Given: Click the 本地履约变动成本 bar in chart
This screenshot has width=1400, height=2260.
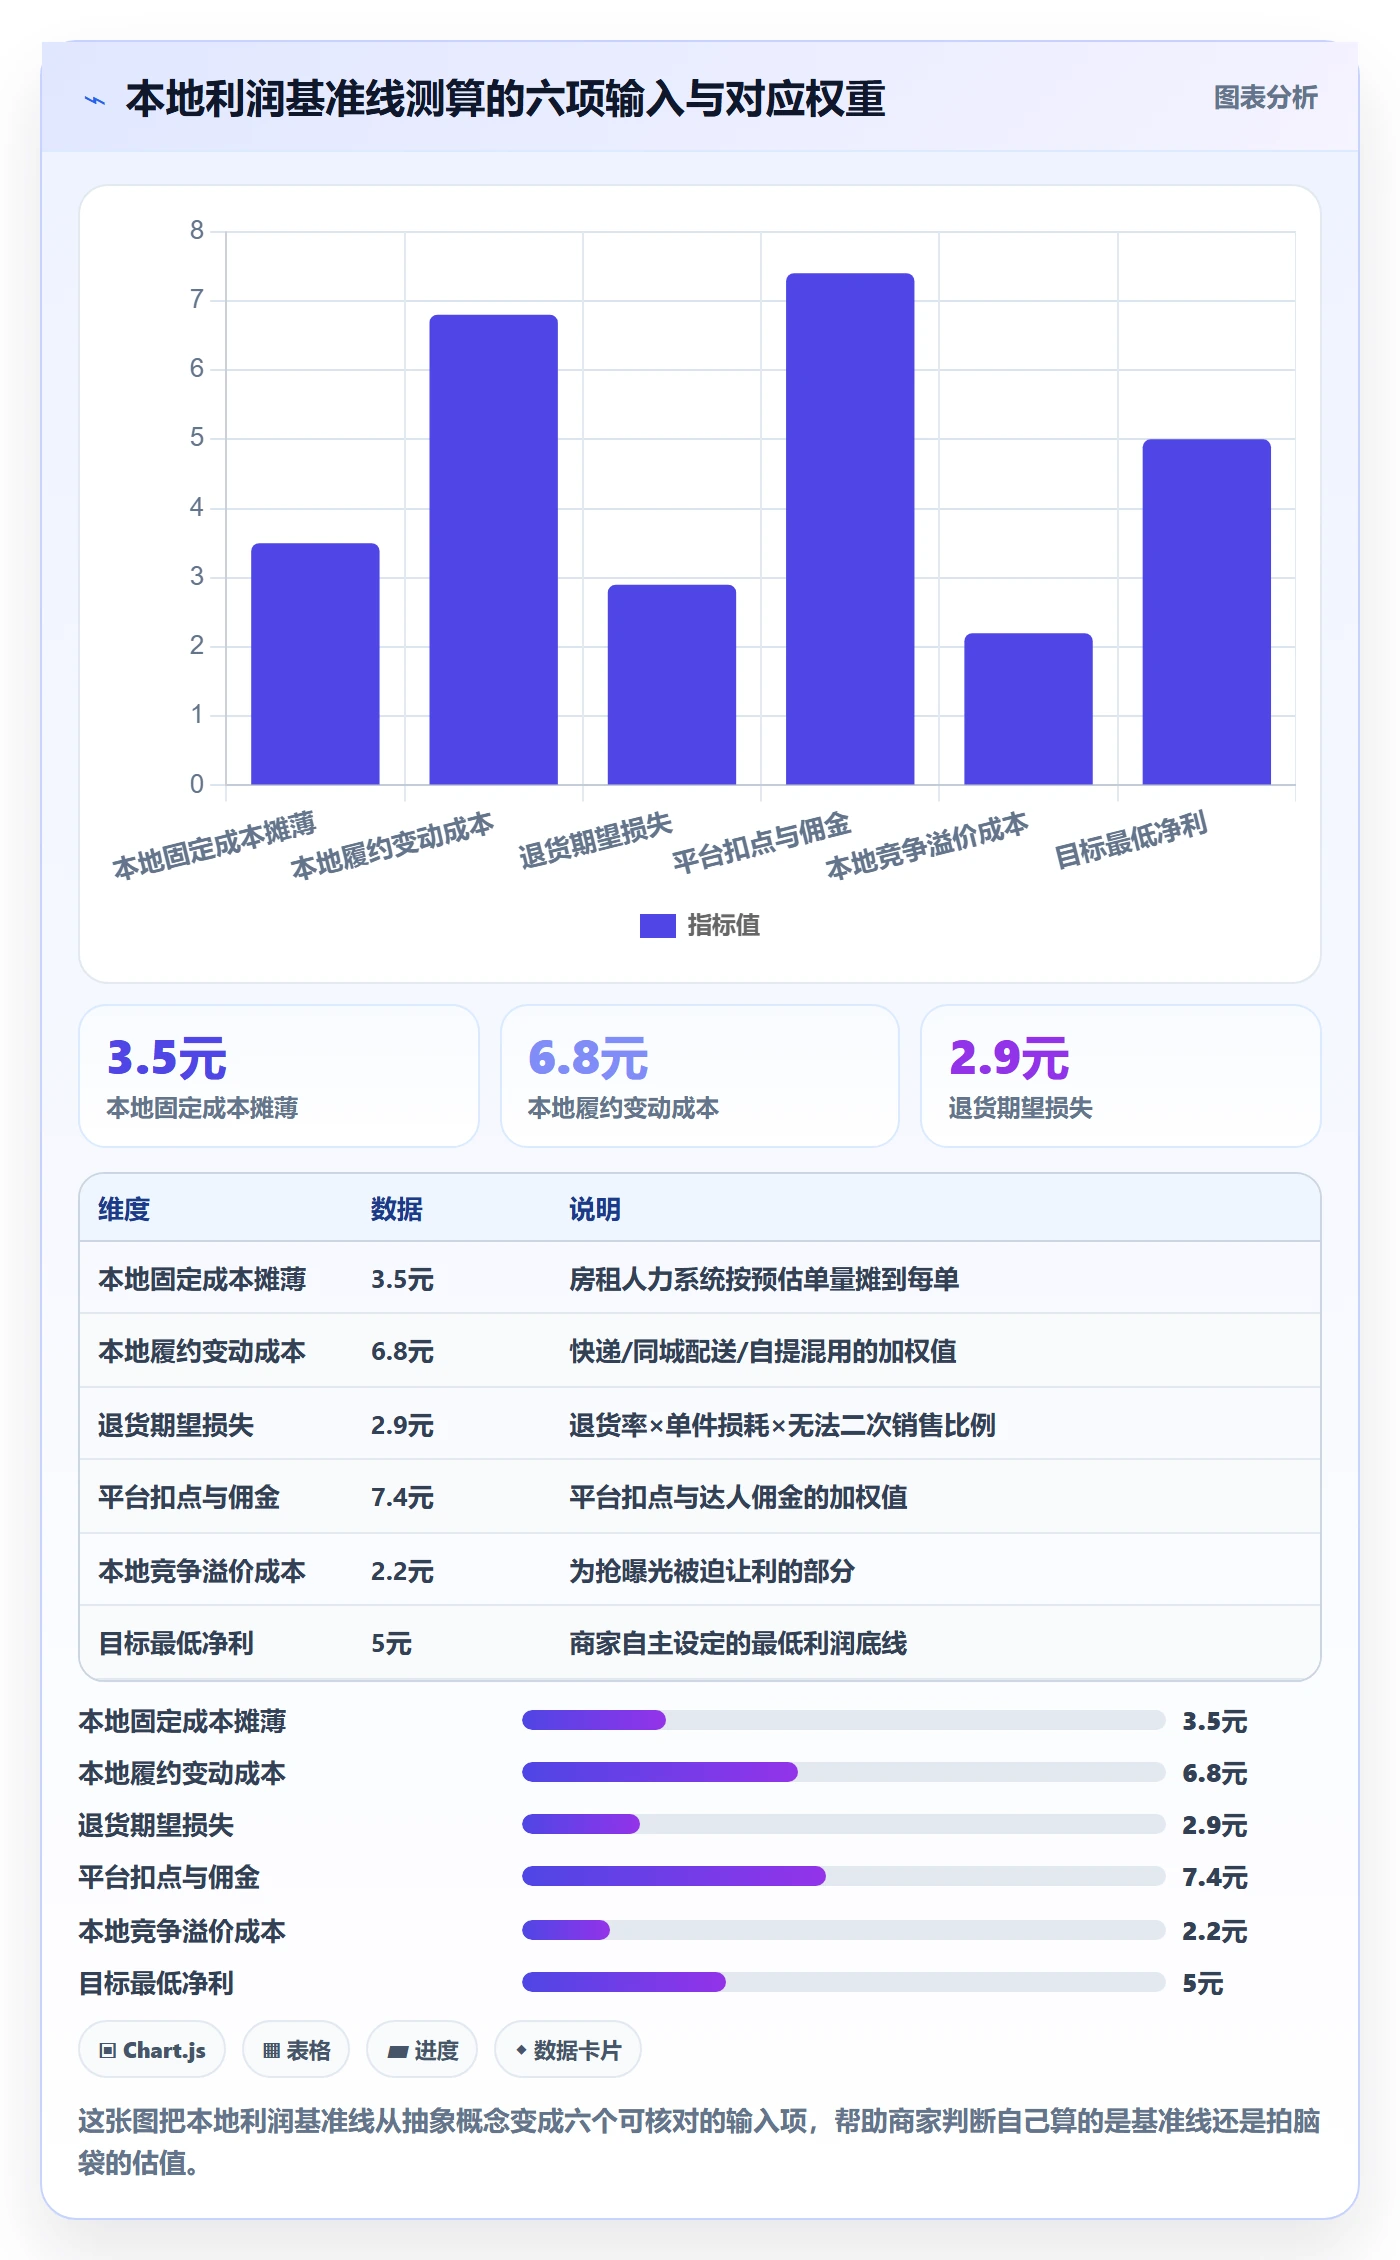Looking at the screenshot, I should pos(494,550).
